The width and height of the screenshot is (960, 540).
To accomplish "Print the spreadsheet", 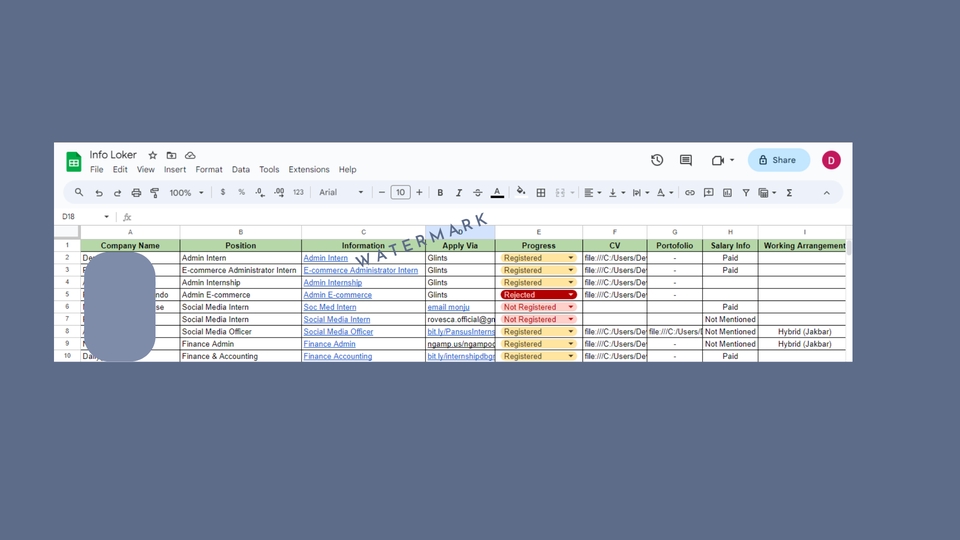I will click(x=136, y=193).
